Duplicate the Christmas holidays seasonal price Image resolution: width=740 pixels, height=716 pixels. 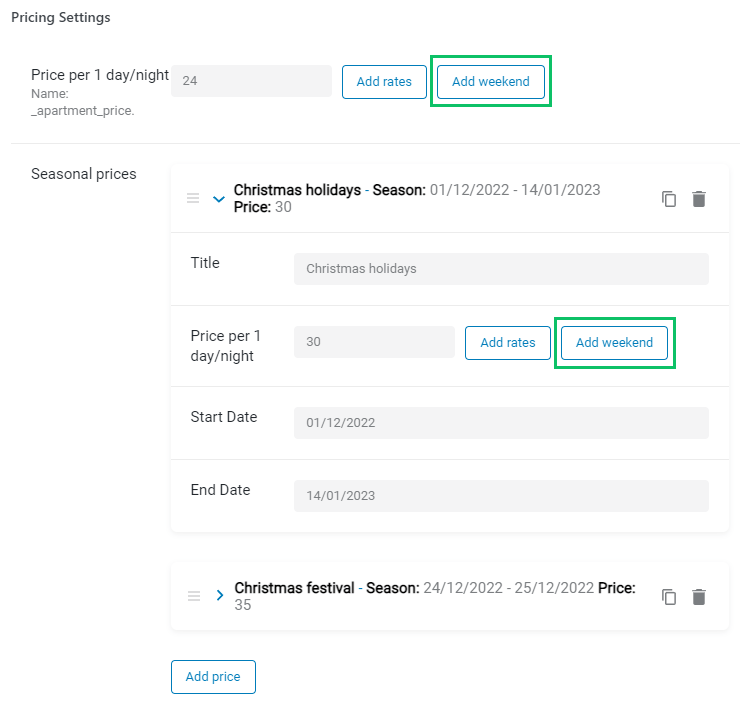(x=669, y=199)
